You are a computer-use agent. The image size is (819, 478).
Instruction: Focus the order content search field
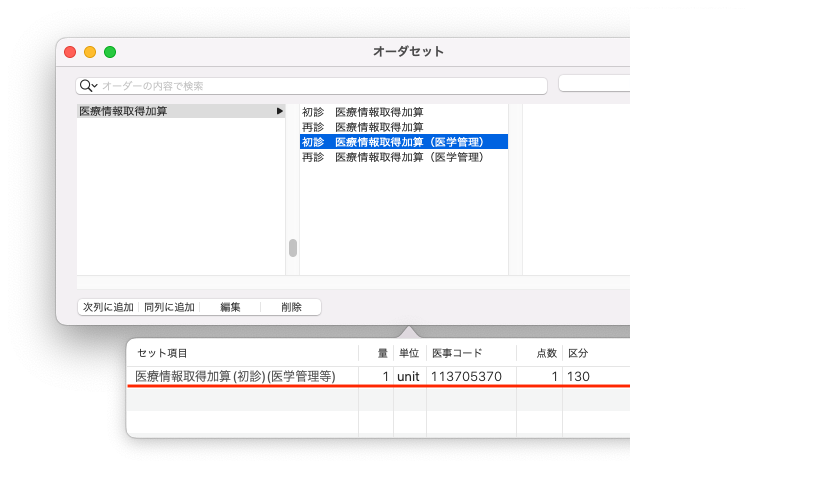(x=320, y=86)
